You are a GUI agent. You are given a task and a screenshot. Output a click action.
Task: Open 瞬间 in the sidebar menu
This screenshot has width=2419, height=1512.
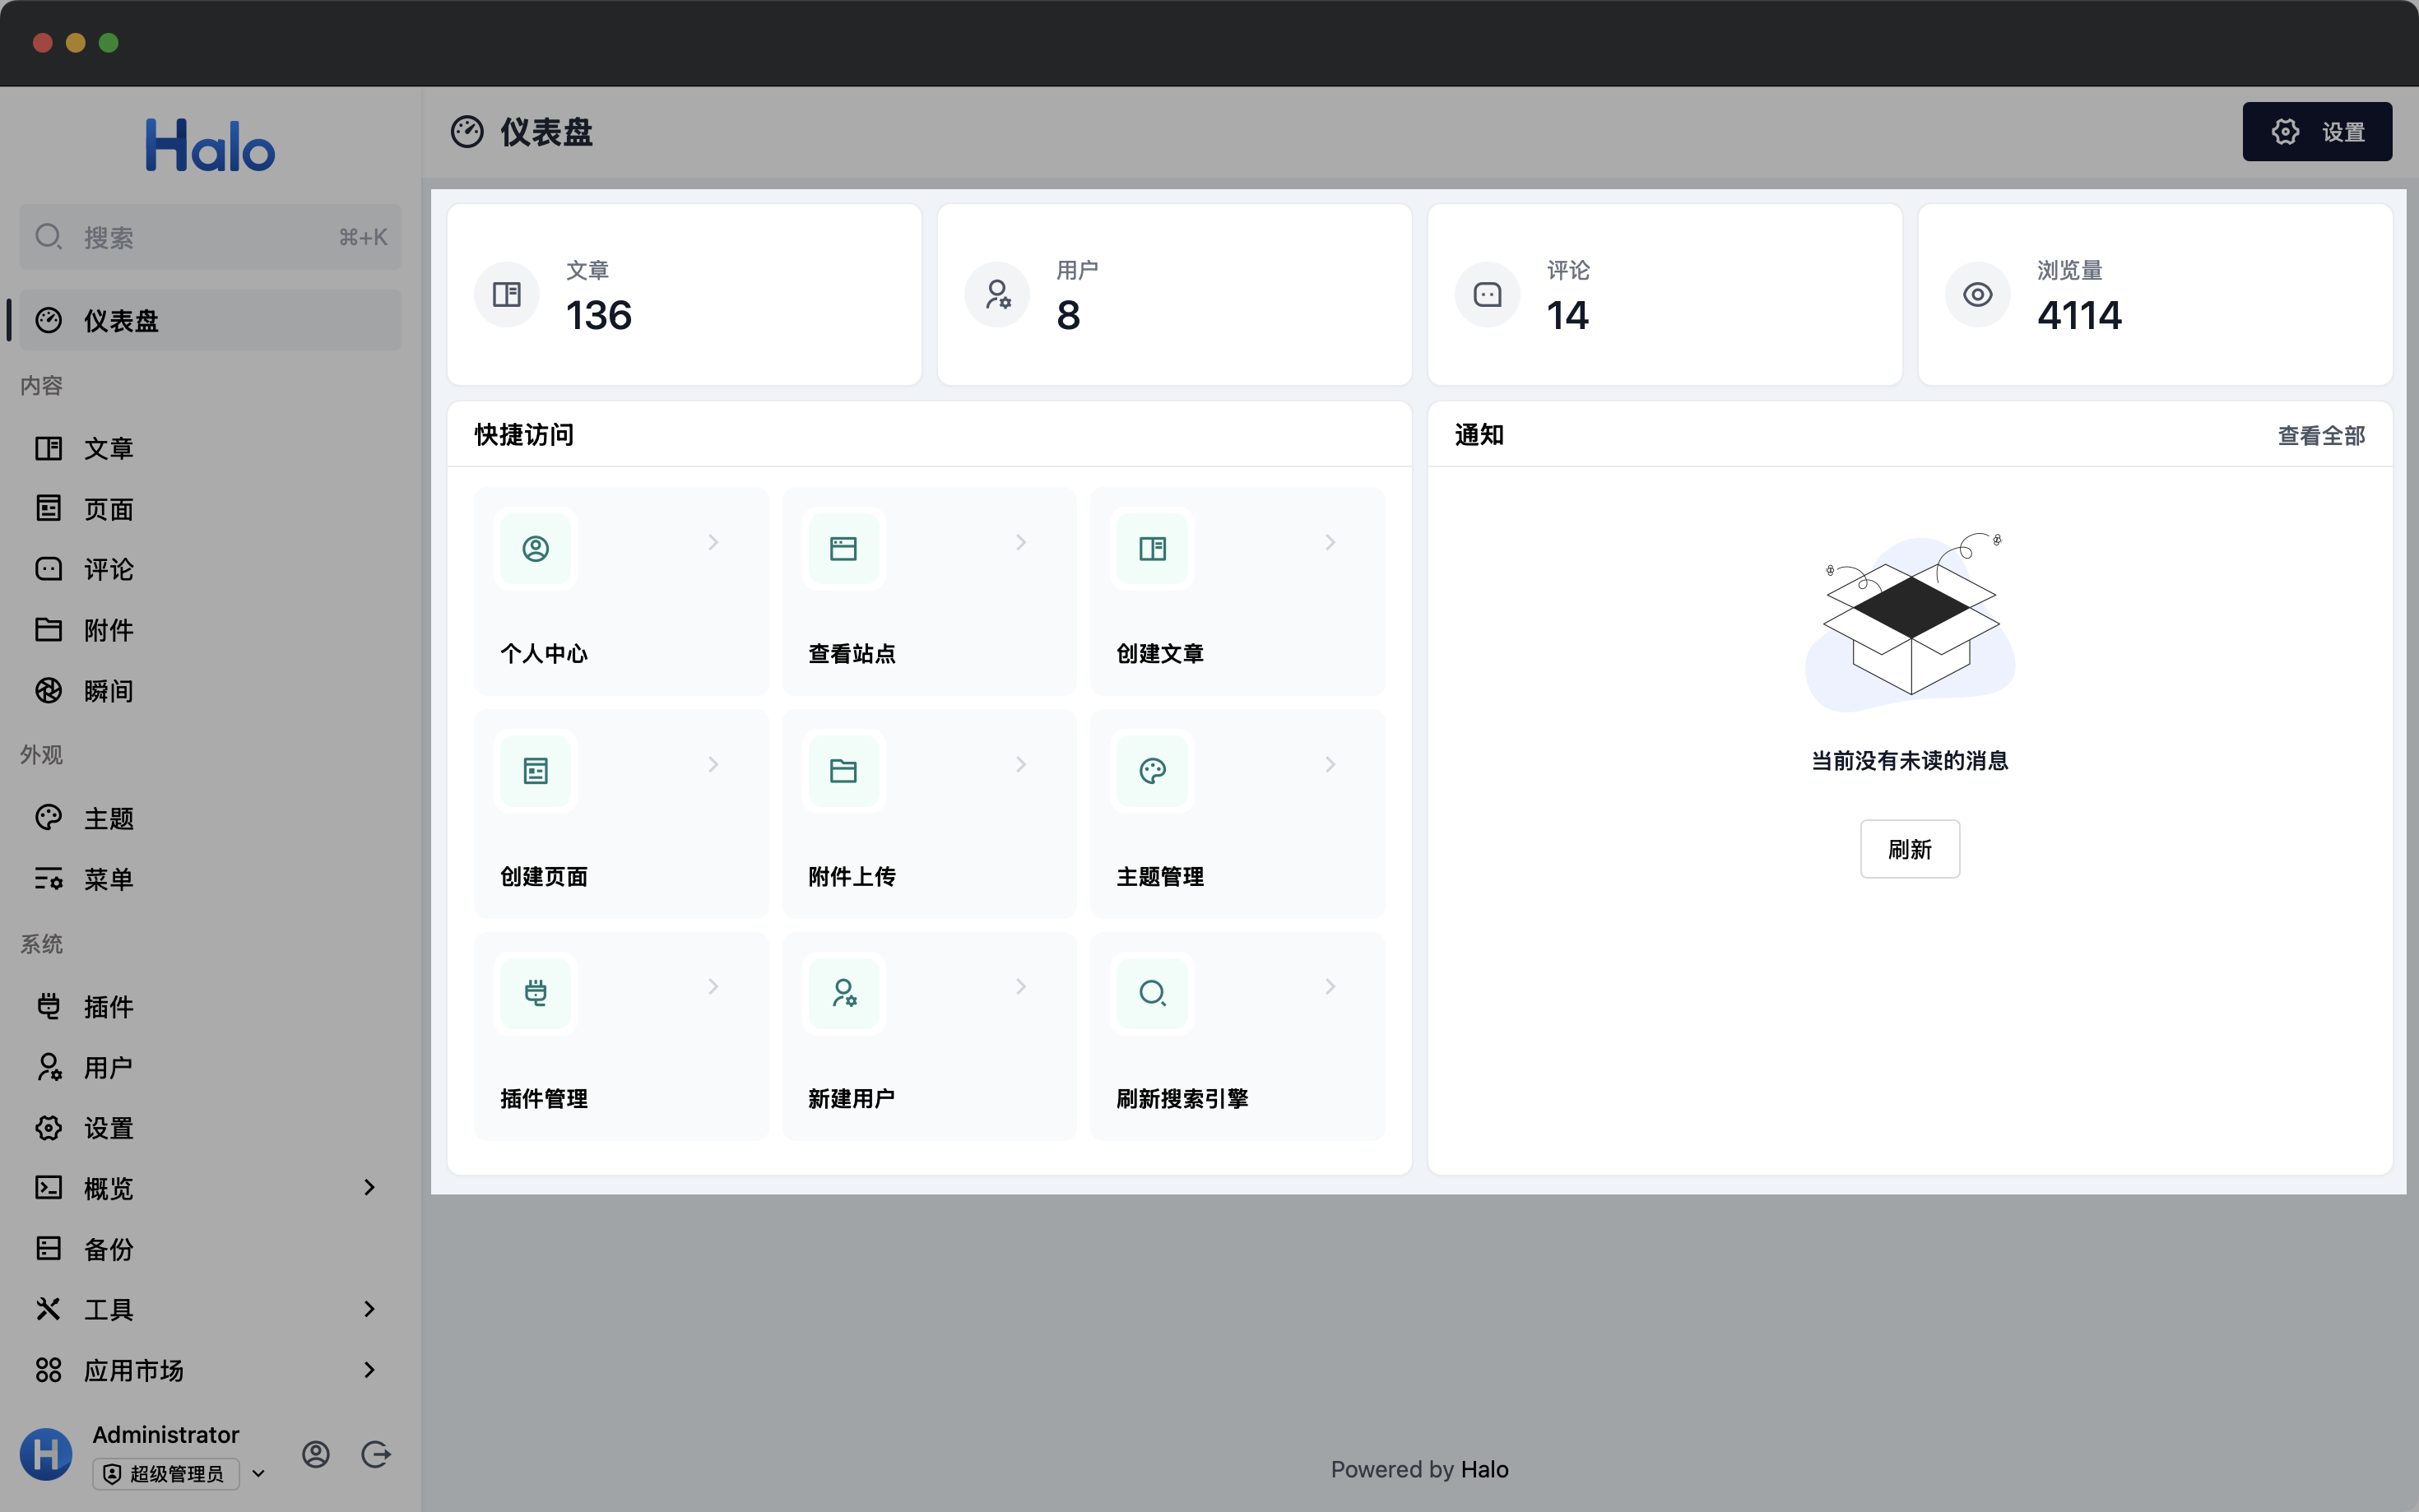click(x=108, y=691)
